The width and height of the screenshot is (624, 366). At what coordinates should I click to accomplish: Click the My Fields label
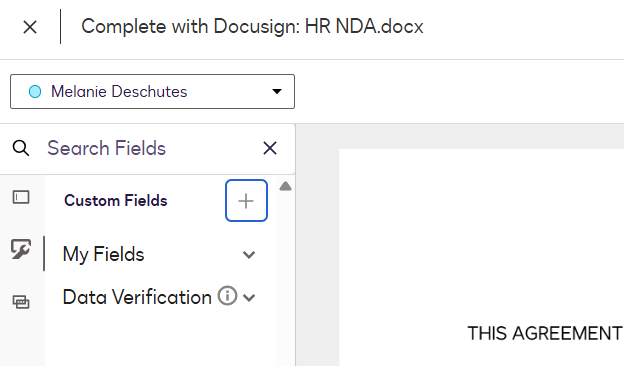tap(103, 254)
